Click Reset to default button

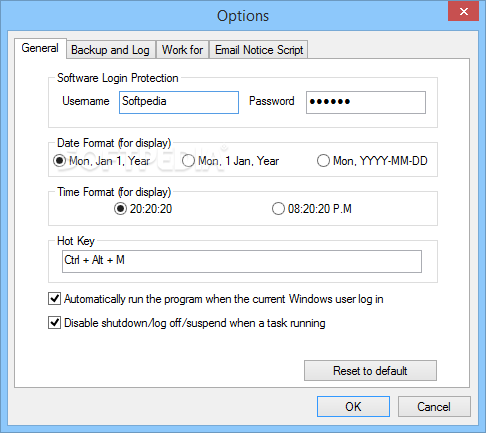[x=370, y=370]
